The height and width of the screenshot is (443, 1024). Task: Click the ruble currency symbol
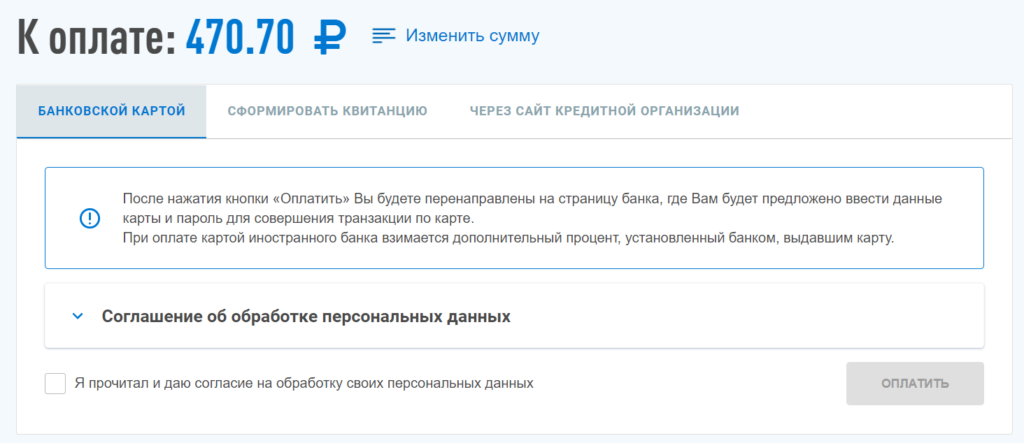coord(329,36)
